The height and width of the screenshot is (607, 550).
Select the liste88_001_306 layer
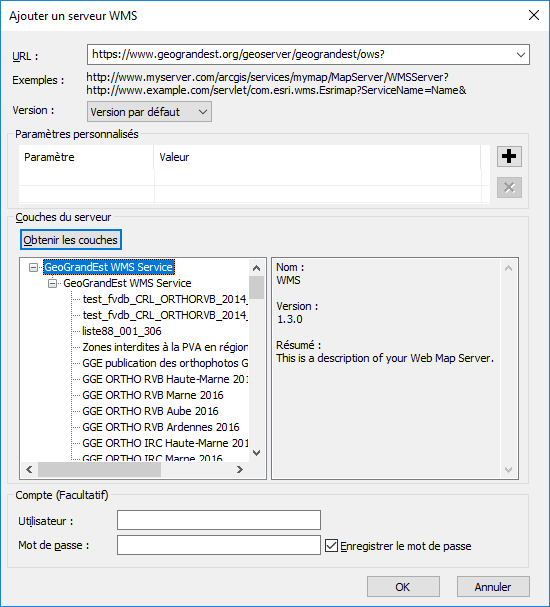122,331
